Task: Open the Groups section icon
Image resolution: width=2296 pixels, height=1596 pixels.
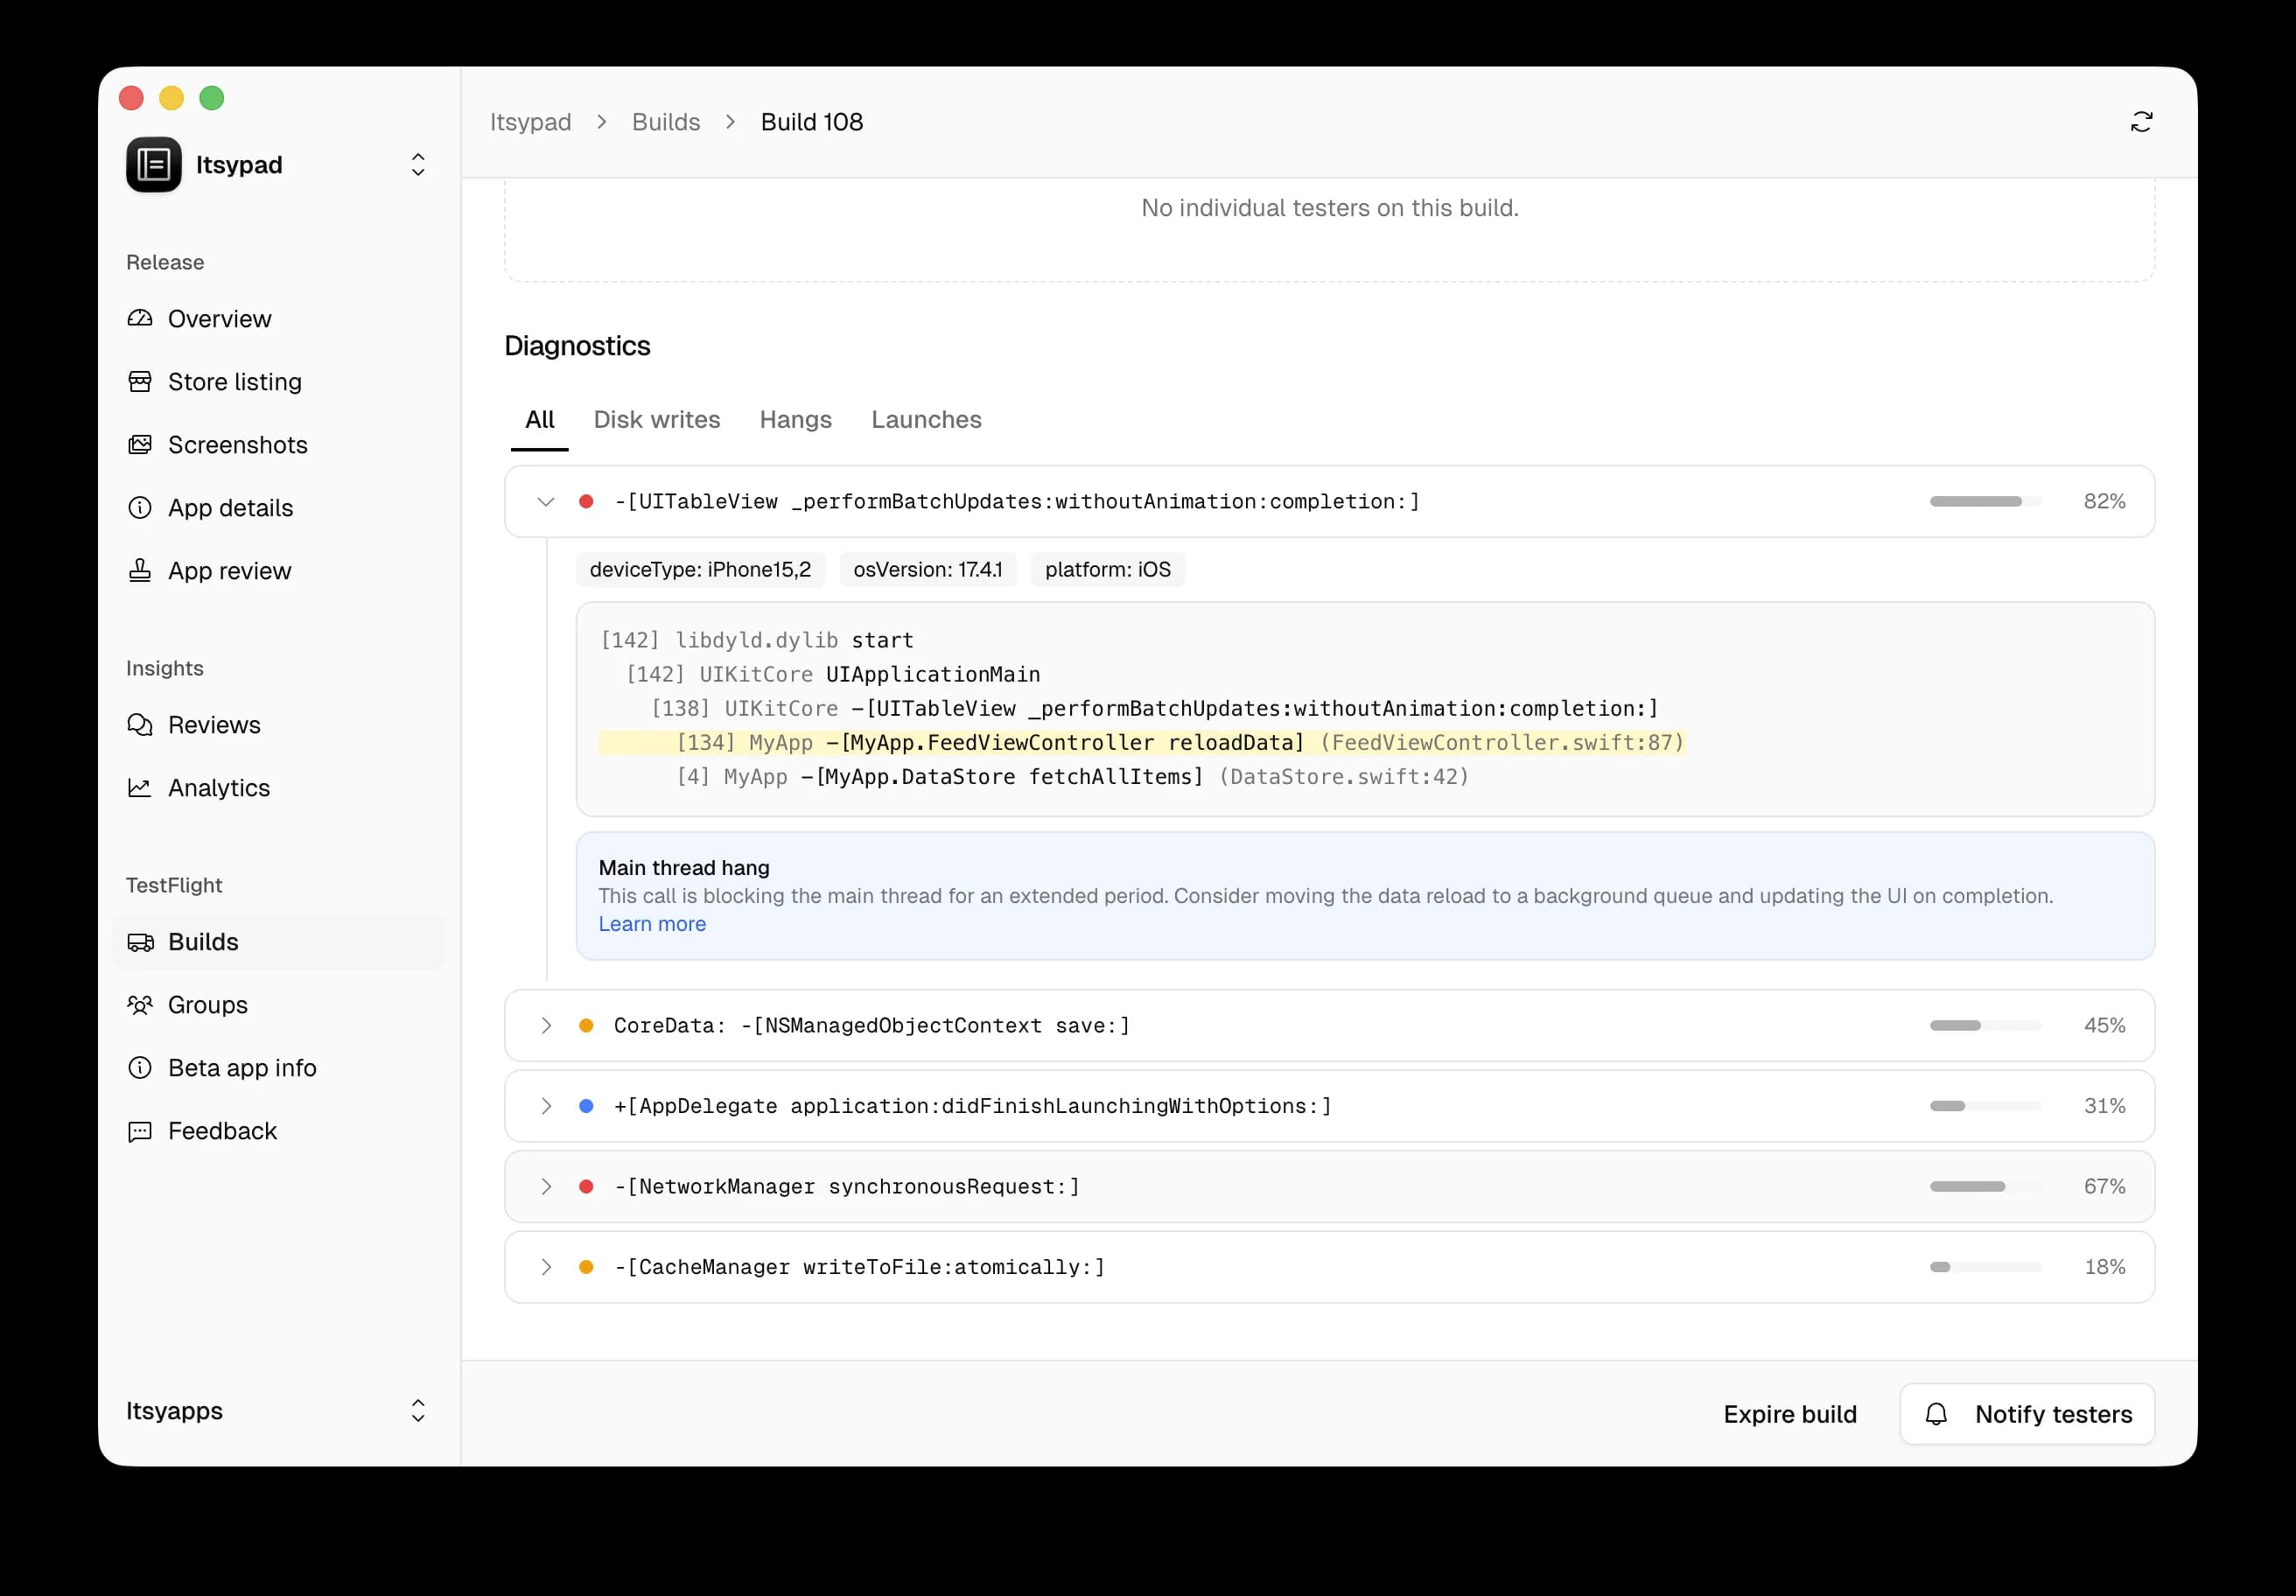Action: 141,1004
